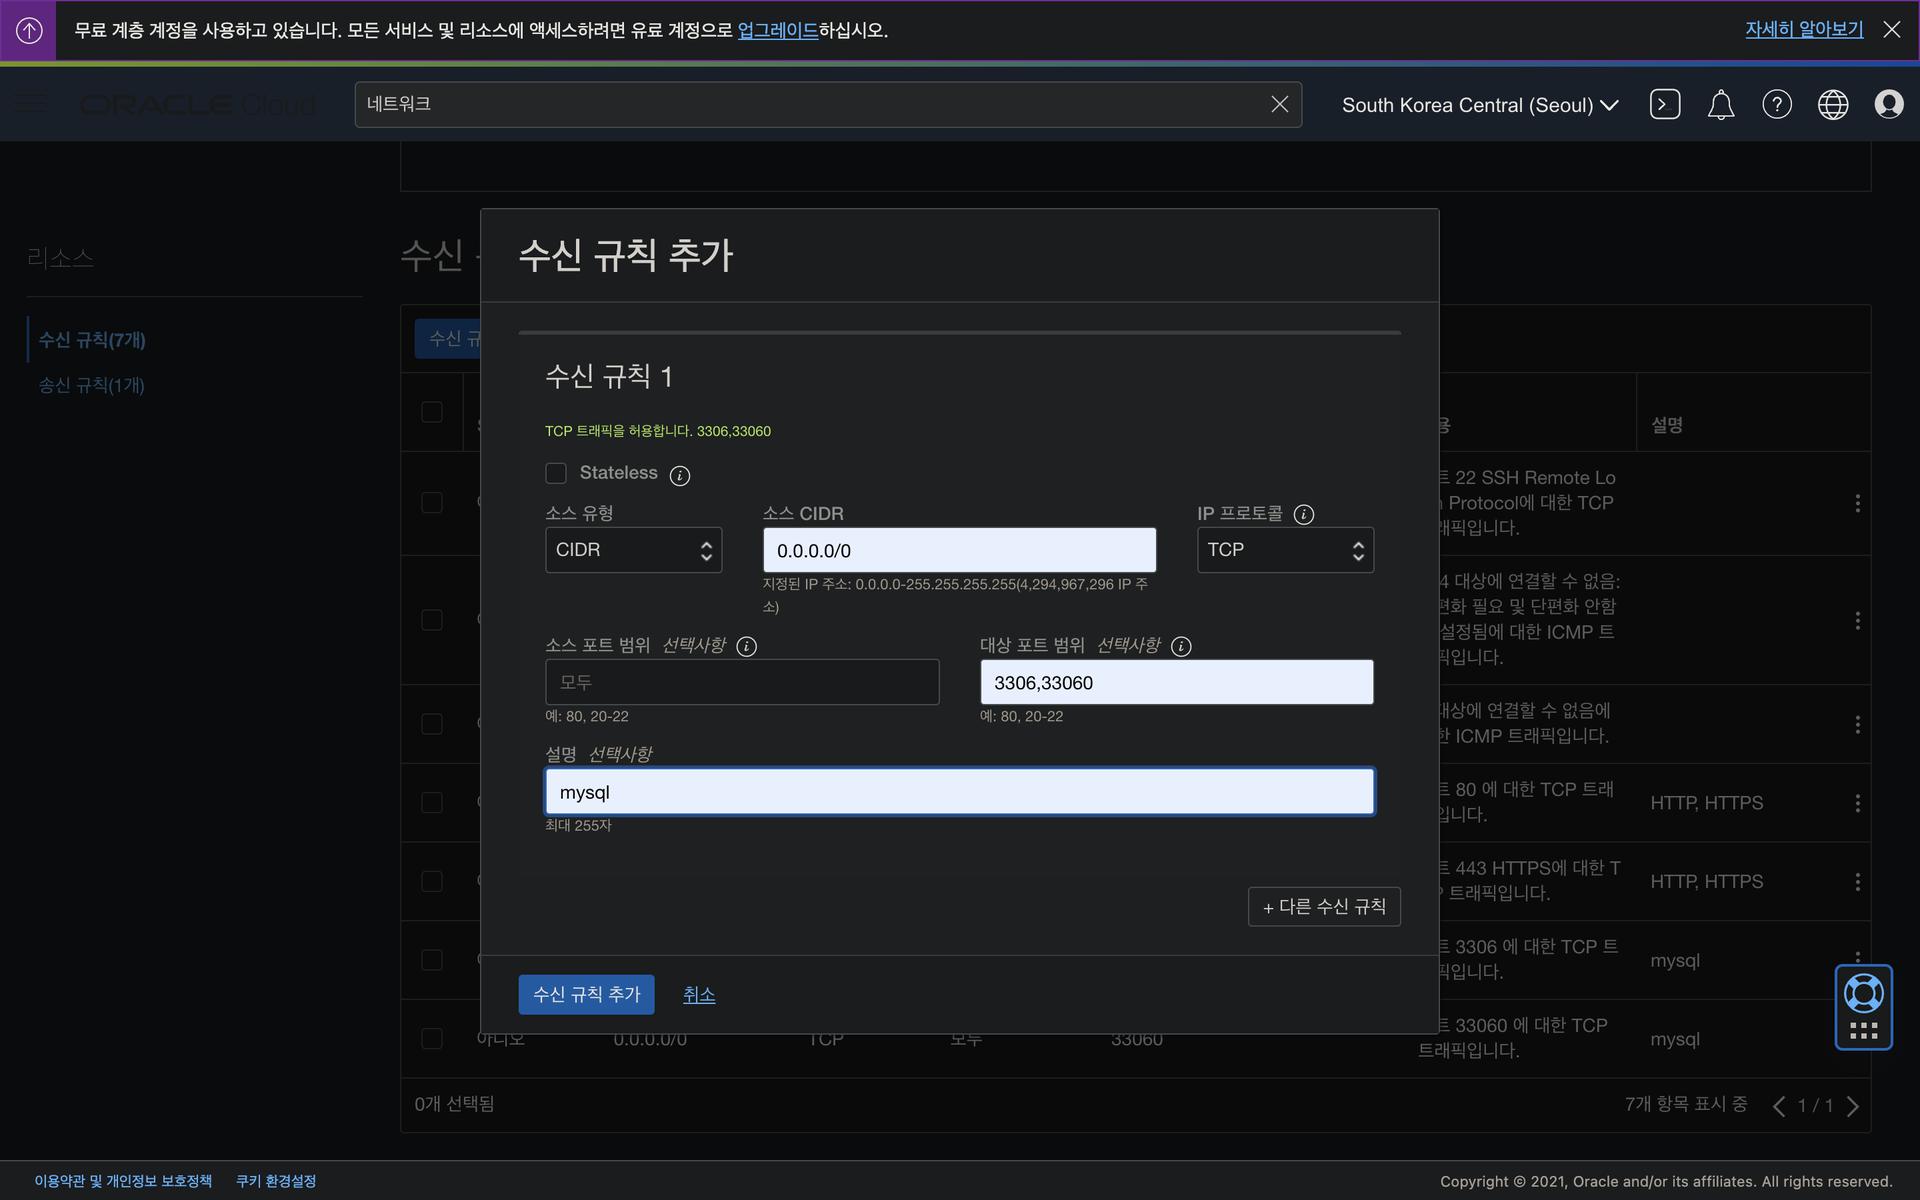Screen dimensions: 1920x1200
Task: Select 수신 규칙(7개) in the resources sidebar
Action: 92,340
